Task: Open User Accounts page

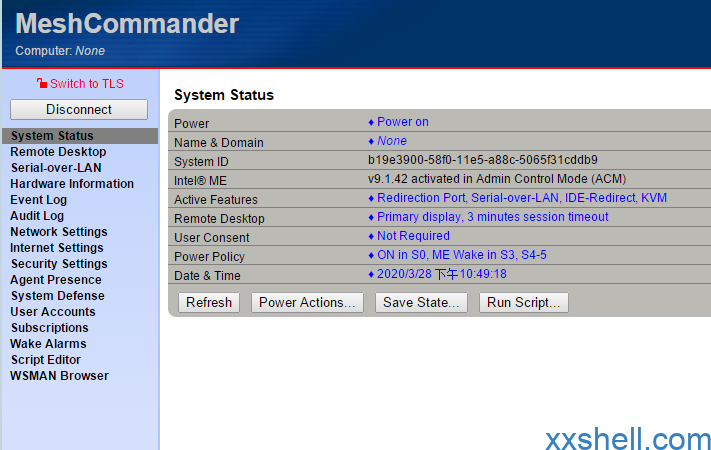Action: 53,312
